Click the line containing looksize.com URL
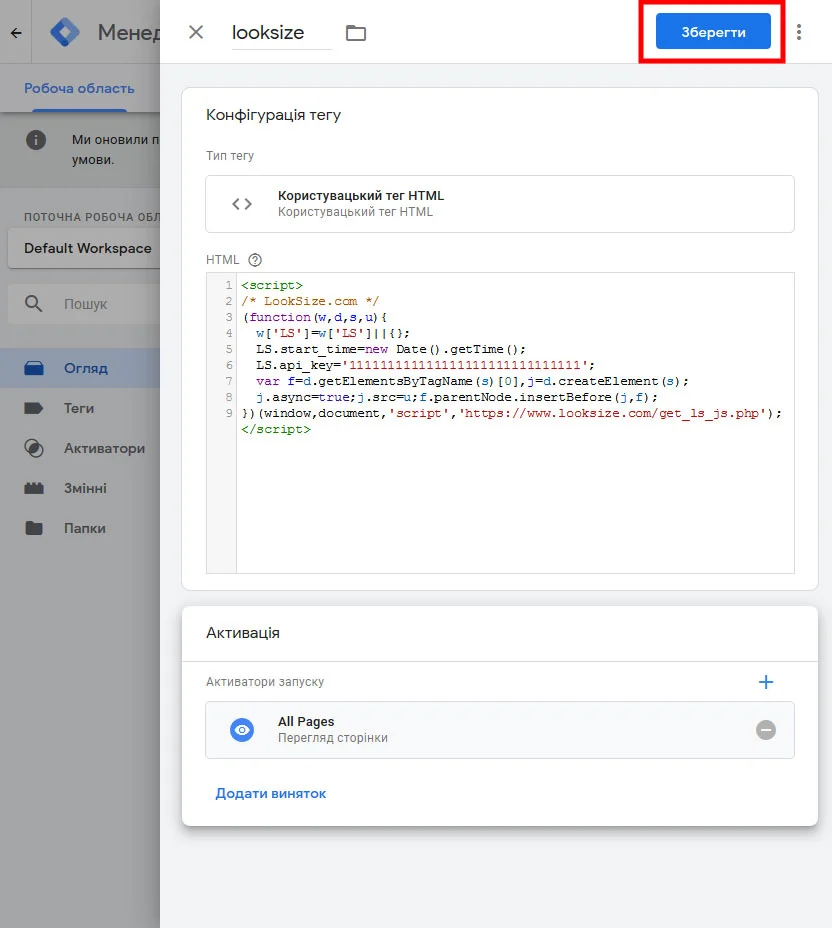 pos(512,413)
